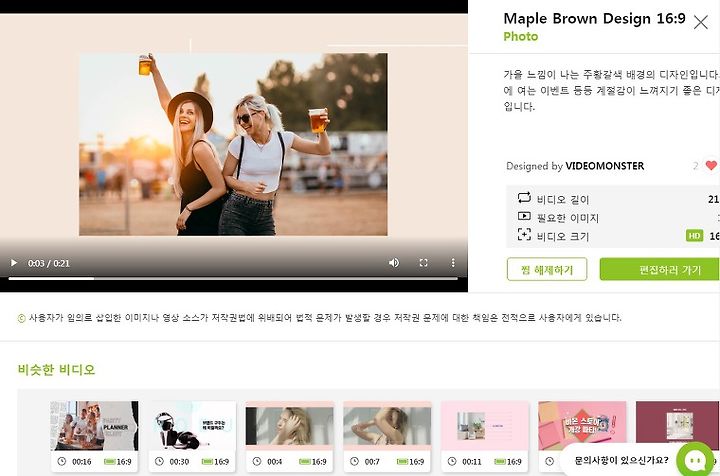
Task: Click the 문의사항이 있으신가요? chat prompt
Action: [621, 460]
